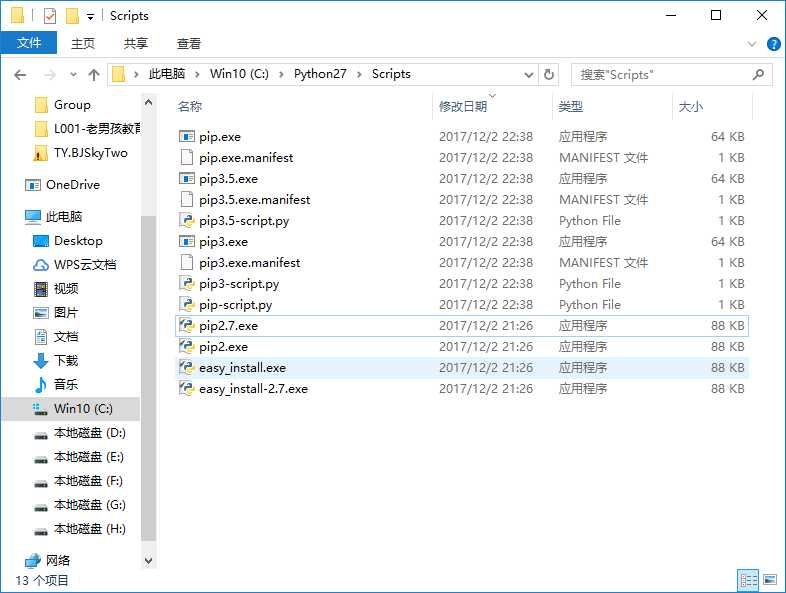The height and width of the screenshot is (593, 786).
Task: Click the pip3.exe application icon
Action: [x=186, y=242]
